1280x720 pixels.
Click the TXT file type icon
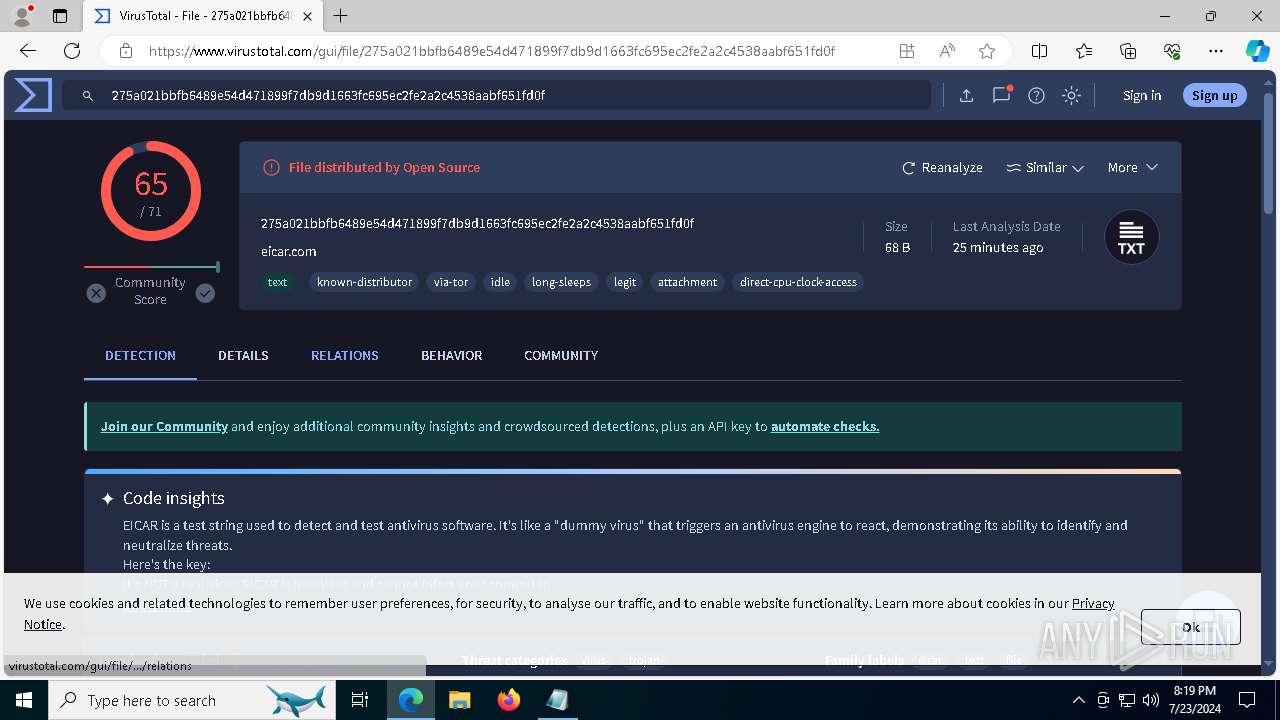click(1131, 237)
